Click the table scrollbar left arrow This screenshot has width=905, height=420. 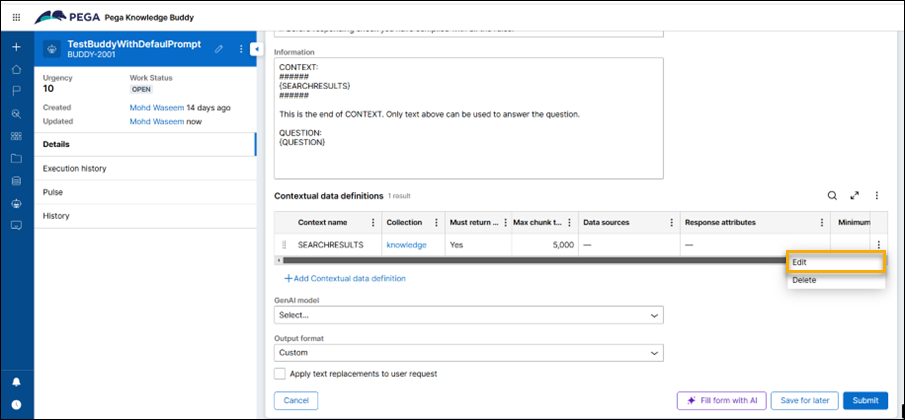pyautogui.click(x=279, y=260)
